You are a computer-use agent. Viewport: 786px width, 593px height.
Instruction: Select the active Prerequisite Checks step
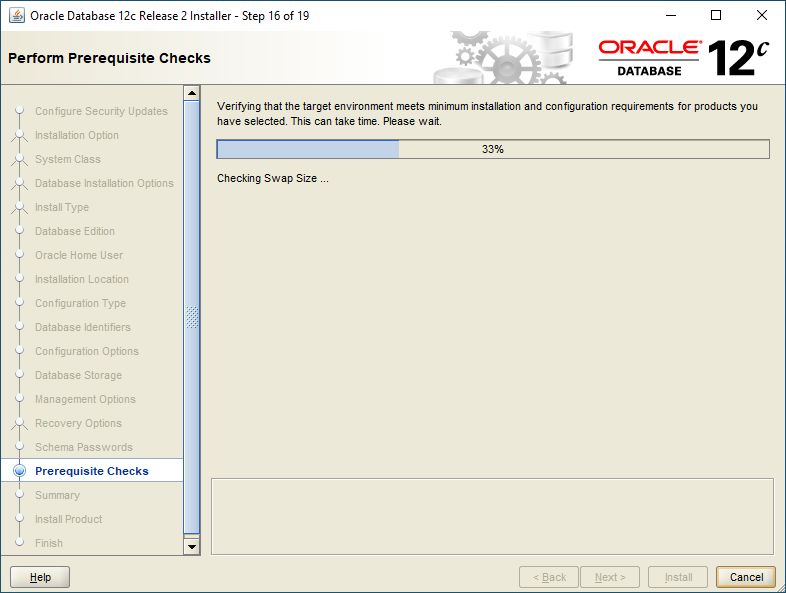(92, 471)
